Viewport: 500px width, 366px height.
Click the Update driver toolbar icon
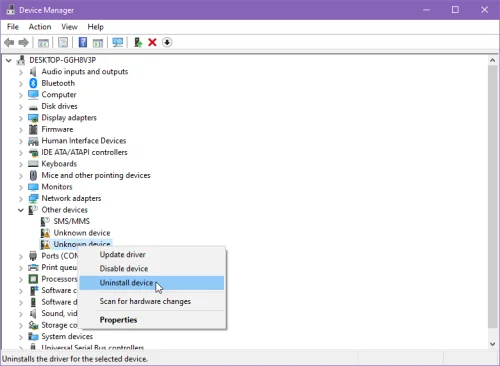[x=138, y=42]
